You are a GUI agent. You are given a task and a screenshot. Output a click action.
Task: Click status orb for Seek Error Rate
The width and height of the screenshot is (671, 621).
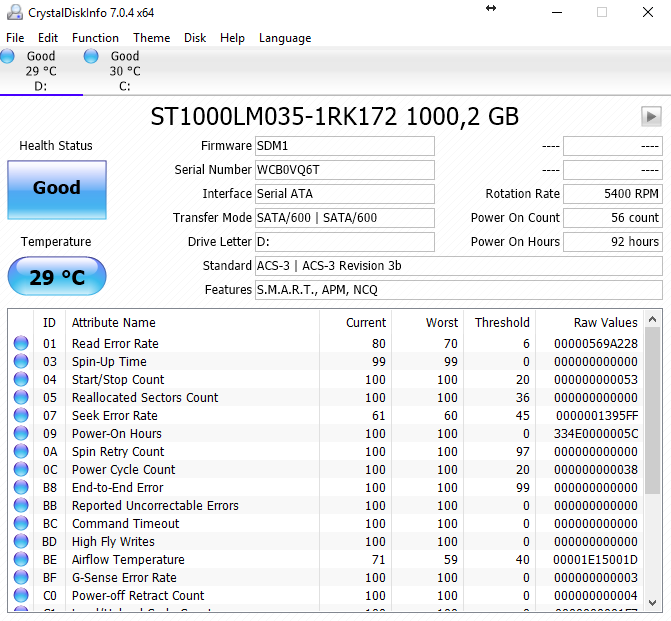[x=21, y=416]
